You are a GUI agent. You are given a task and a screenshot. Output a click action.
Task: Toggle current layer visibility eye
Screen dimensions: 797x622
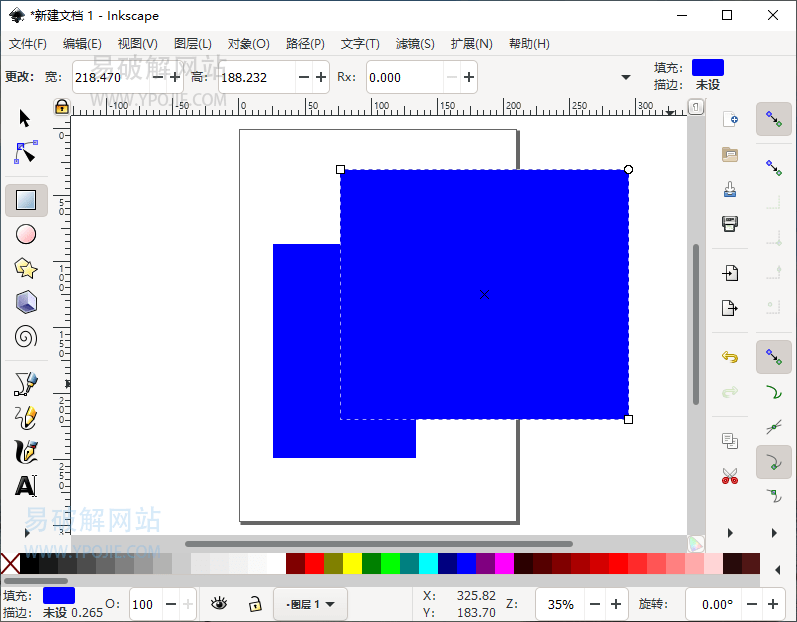pyautogui.click(x=219, y=604)
